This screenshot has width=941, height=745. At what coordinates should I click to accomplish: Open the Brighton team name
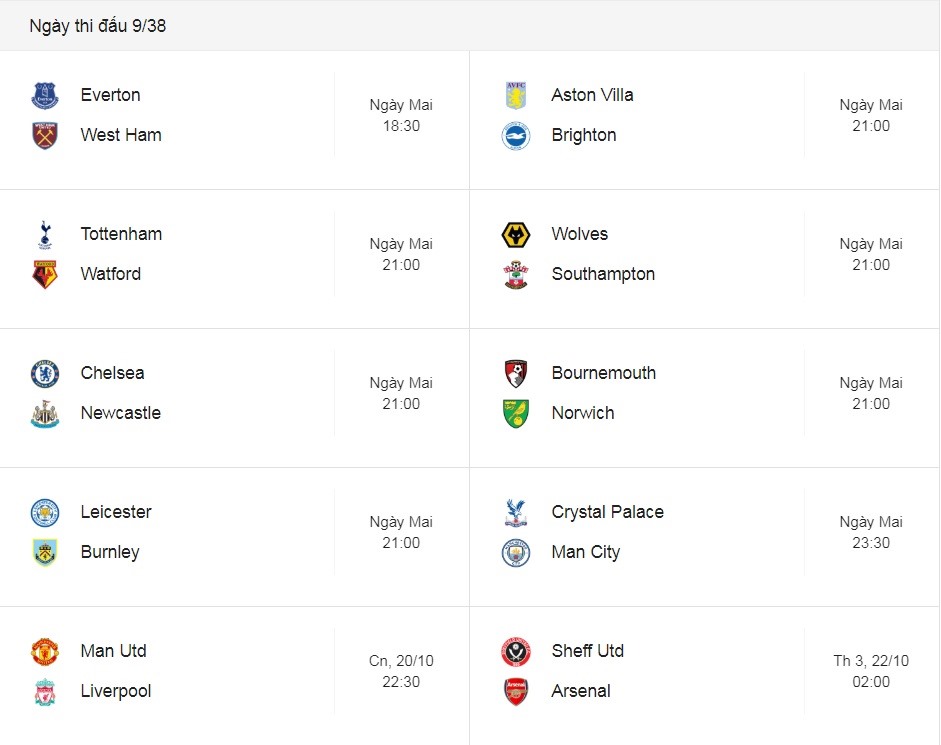584,135
